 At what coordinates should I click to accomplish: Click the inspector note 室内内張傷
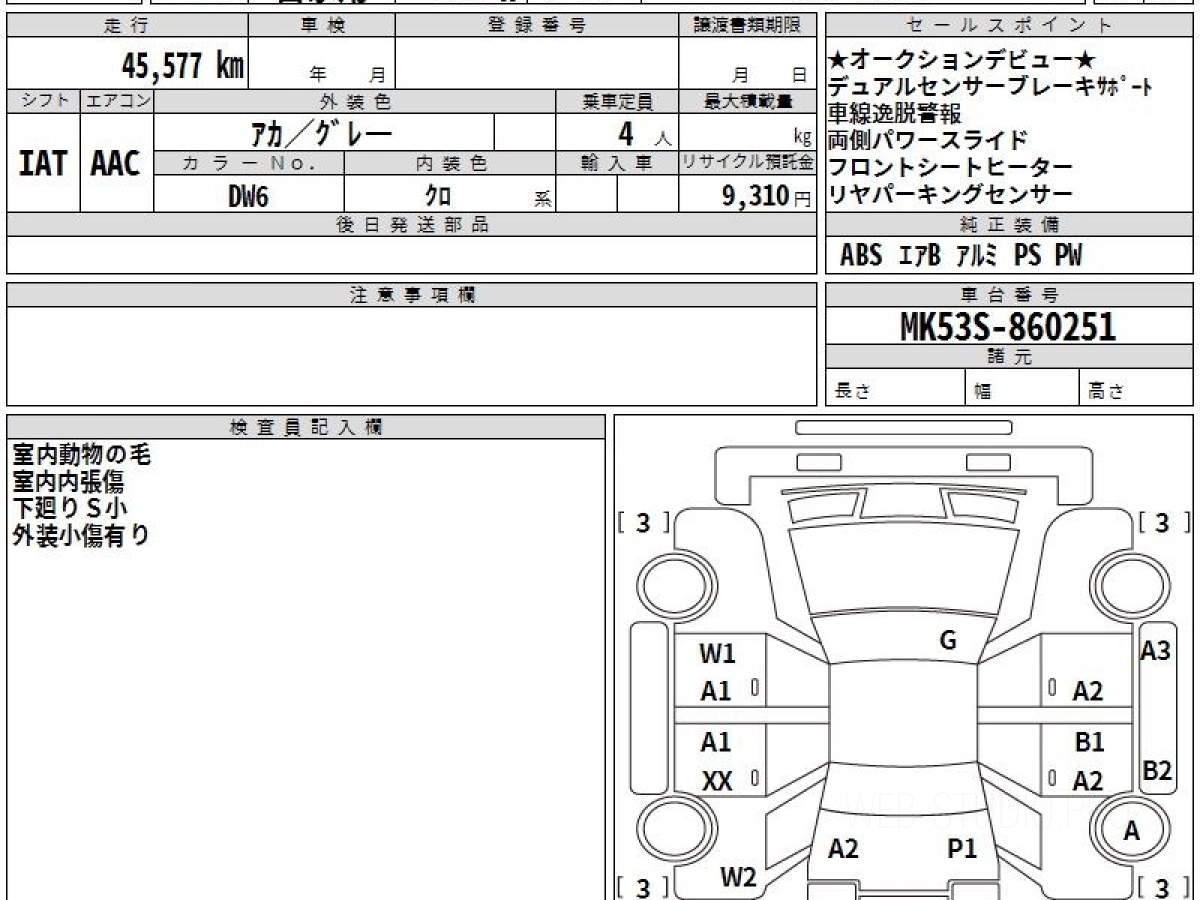click(68, 482)
